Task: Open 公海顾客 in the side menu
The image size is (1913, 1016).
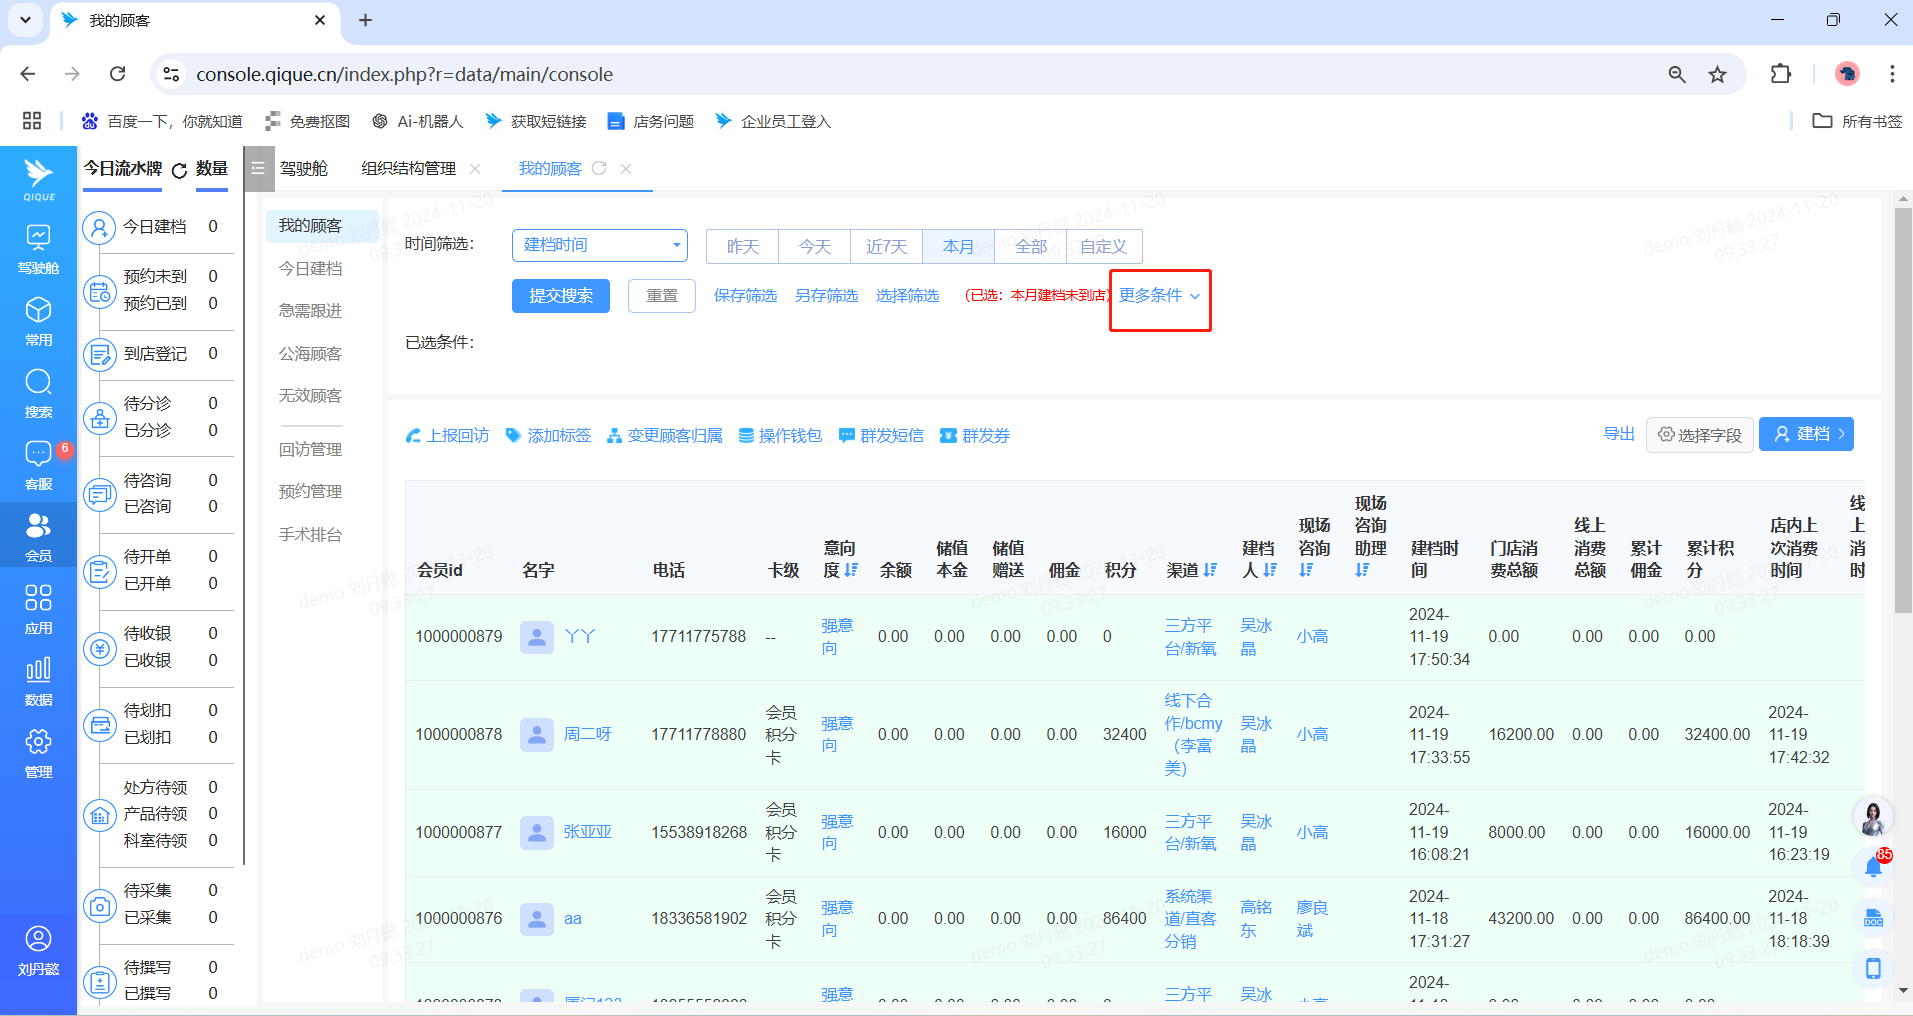Action: click(x=310, y=354)
